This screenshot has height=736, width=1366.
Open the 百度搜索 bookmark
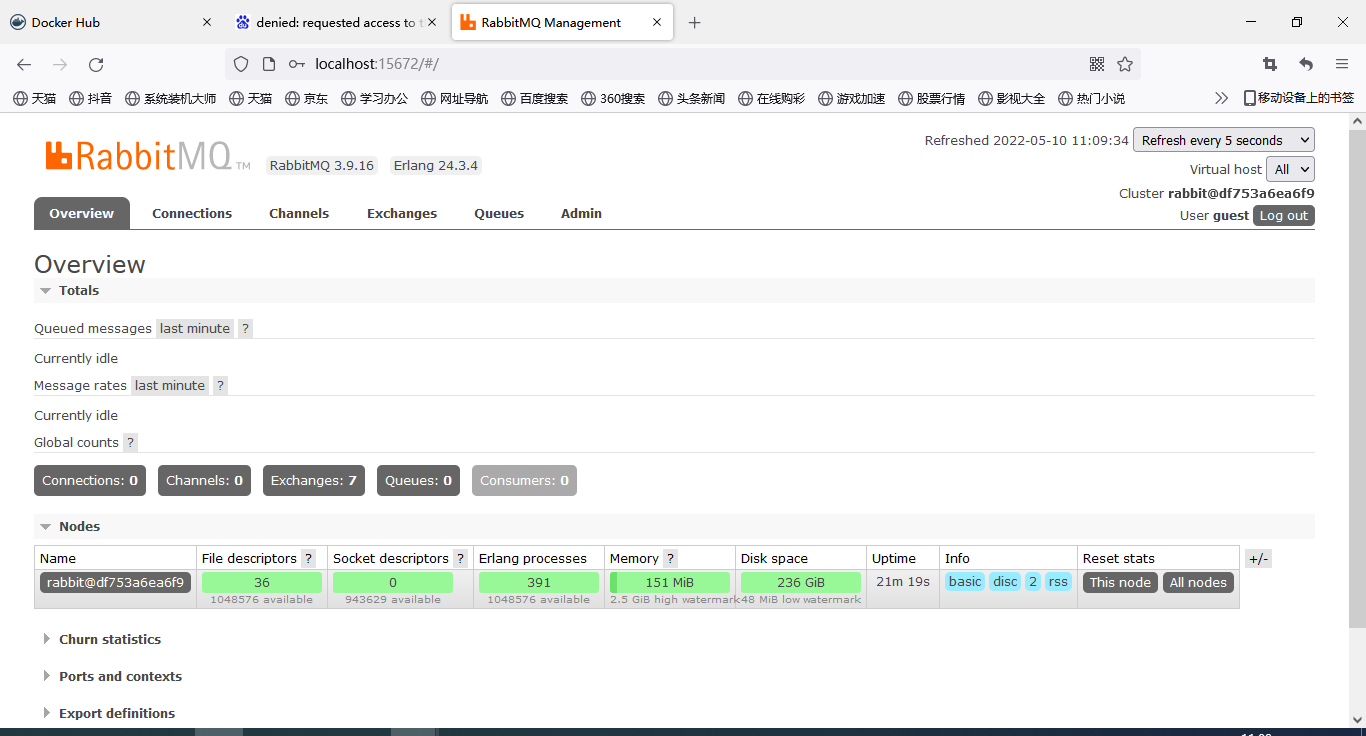(534, 98)
